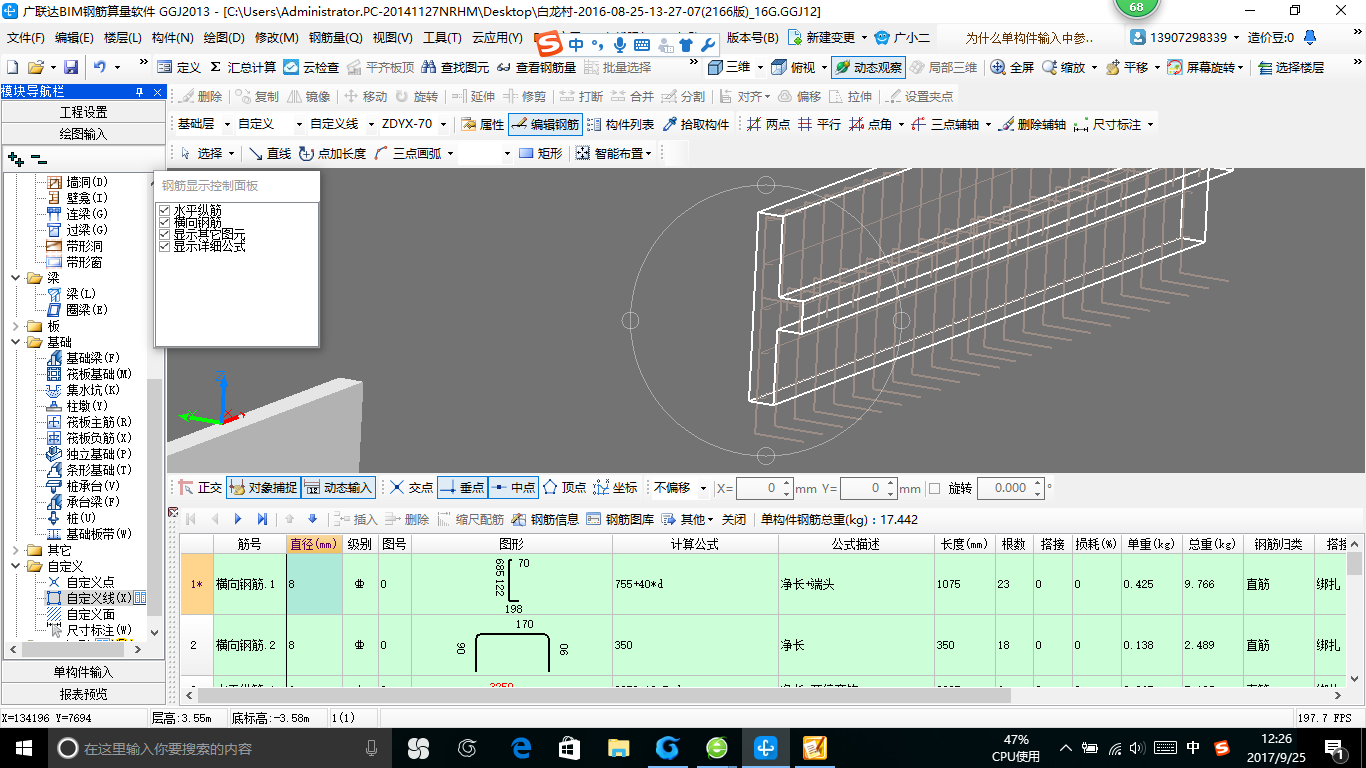Uncheck 显示详细公式 checkbox
1366x768 pixels.
pos(165,246)
